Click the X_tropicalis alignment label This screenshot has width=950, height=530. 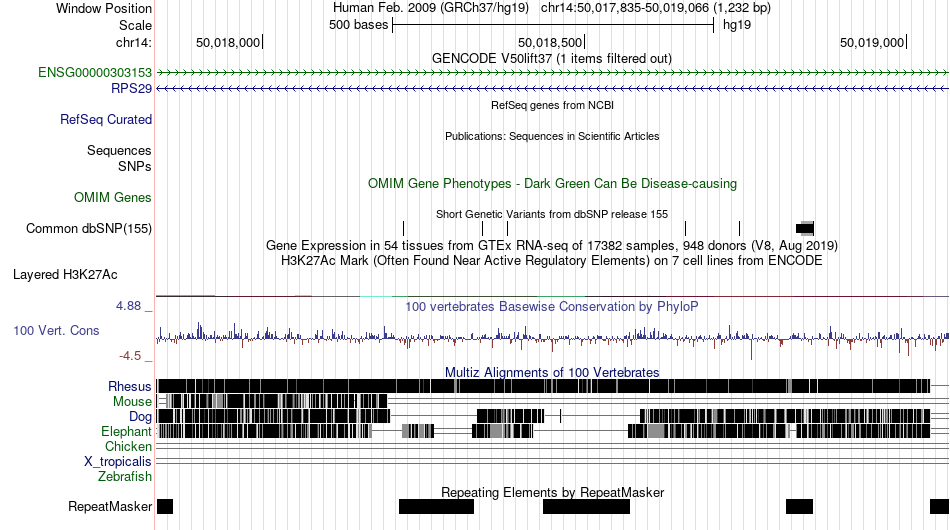click(118, 462)
